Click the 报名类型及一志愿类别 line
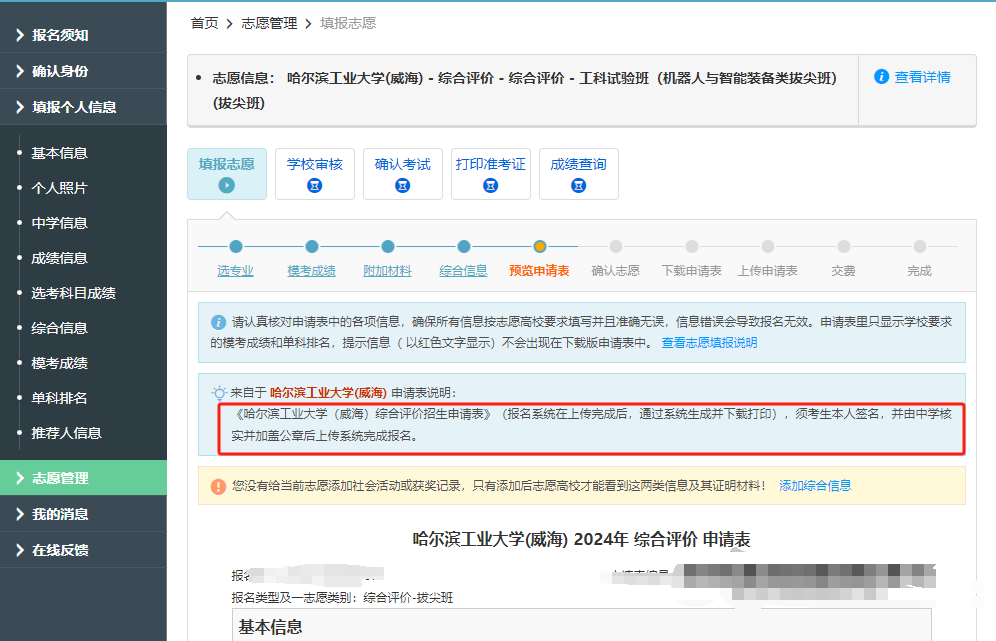The width and height of the screenshot is (996, 641). tap(342, 598)
